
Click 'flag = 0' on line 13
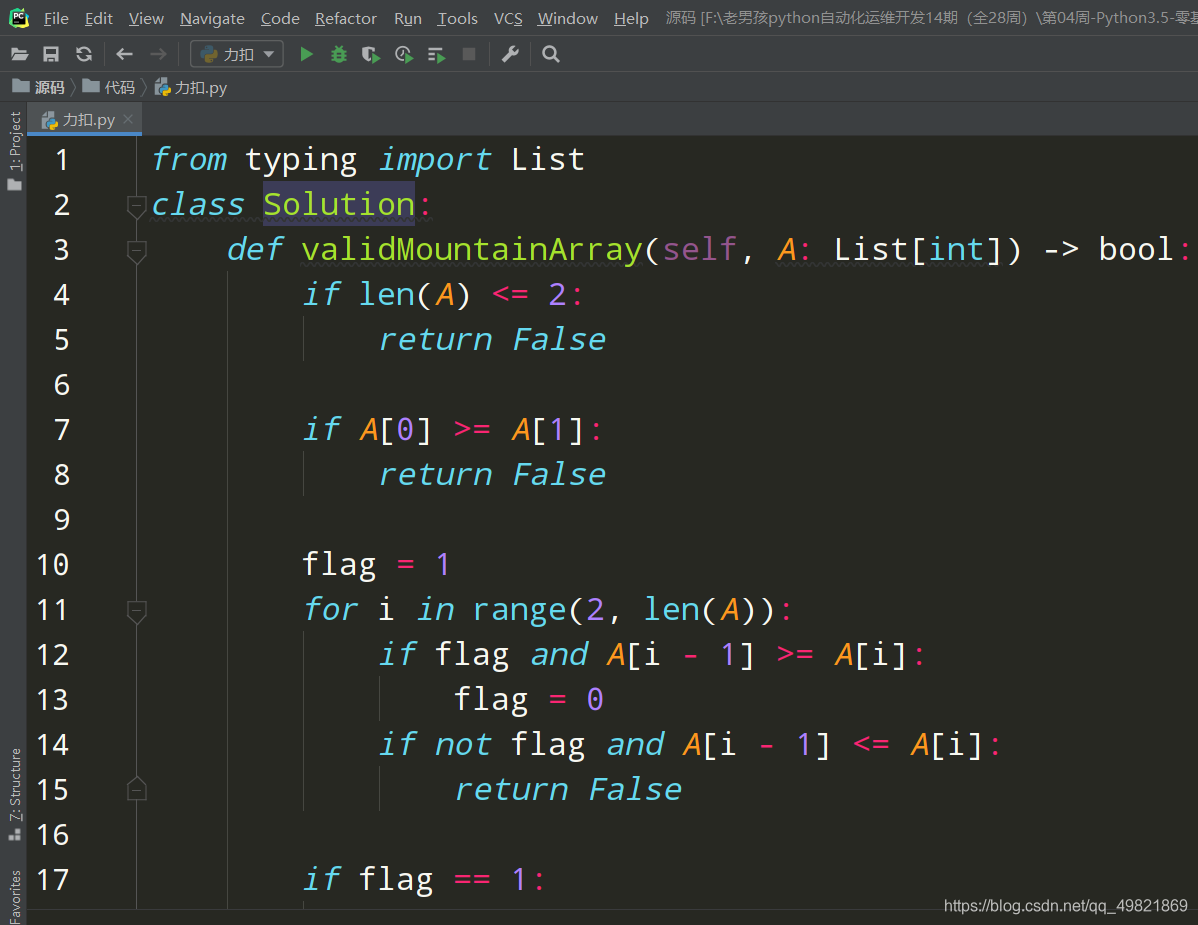529,700
